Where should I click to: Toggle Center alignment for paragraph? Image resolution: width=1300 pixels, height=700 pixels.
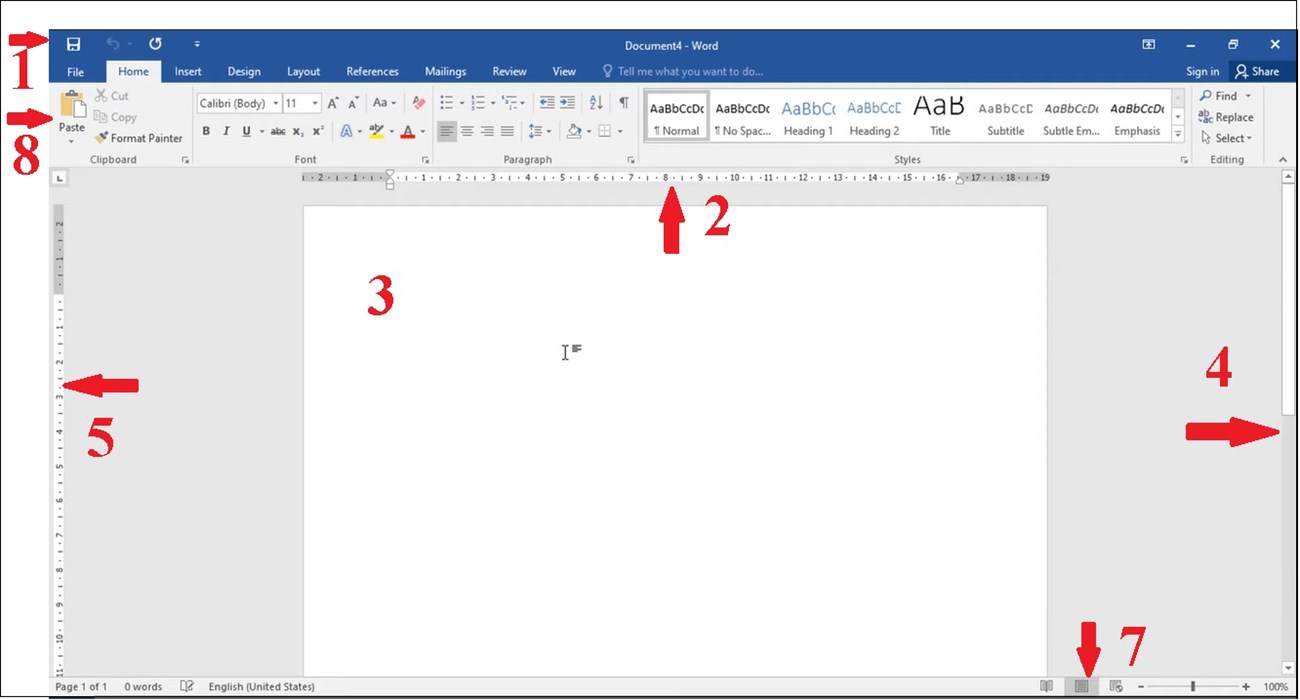(x=467, y=131)
